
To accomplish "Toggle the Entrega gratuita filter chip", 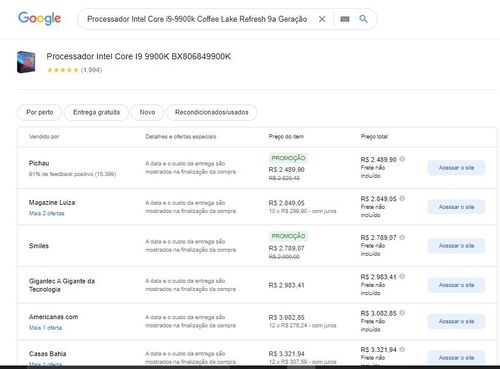I will click(x=96, y=112).
